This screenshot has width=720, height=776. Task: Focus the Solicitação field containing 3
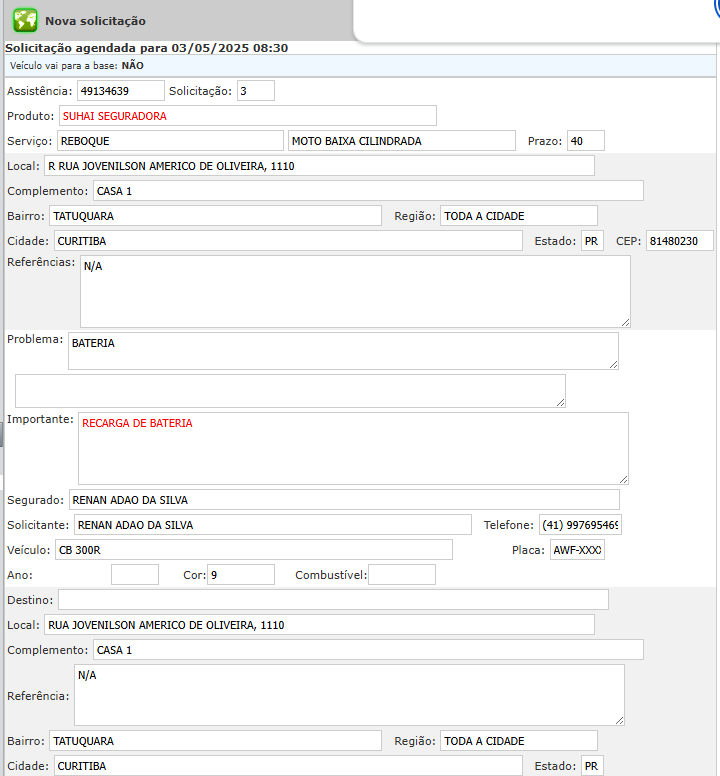coord(256,91)
